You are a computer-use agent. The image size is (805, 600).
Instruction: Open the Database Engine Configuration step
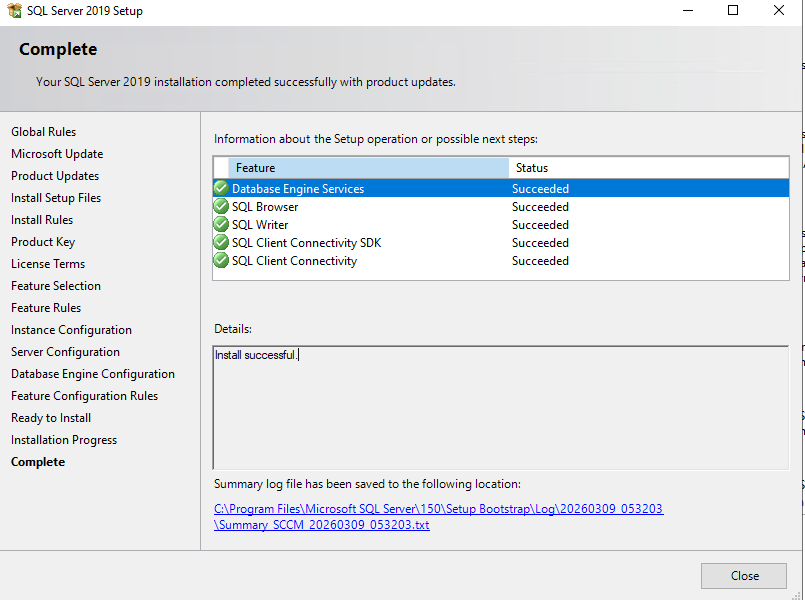point(93,374)
